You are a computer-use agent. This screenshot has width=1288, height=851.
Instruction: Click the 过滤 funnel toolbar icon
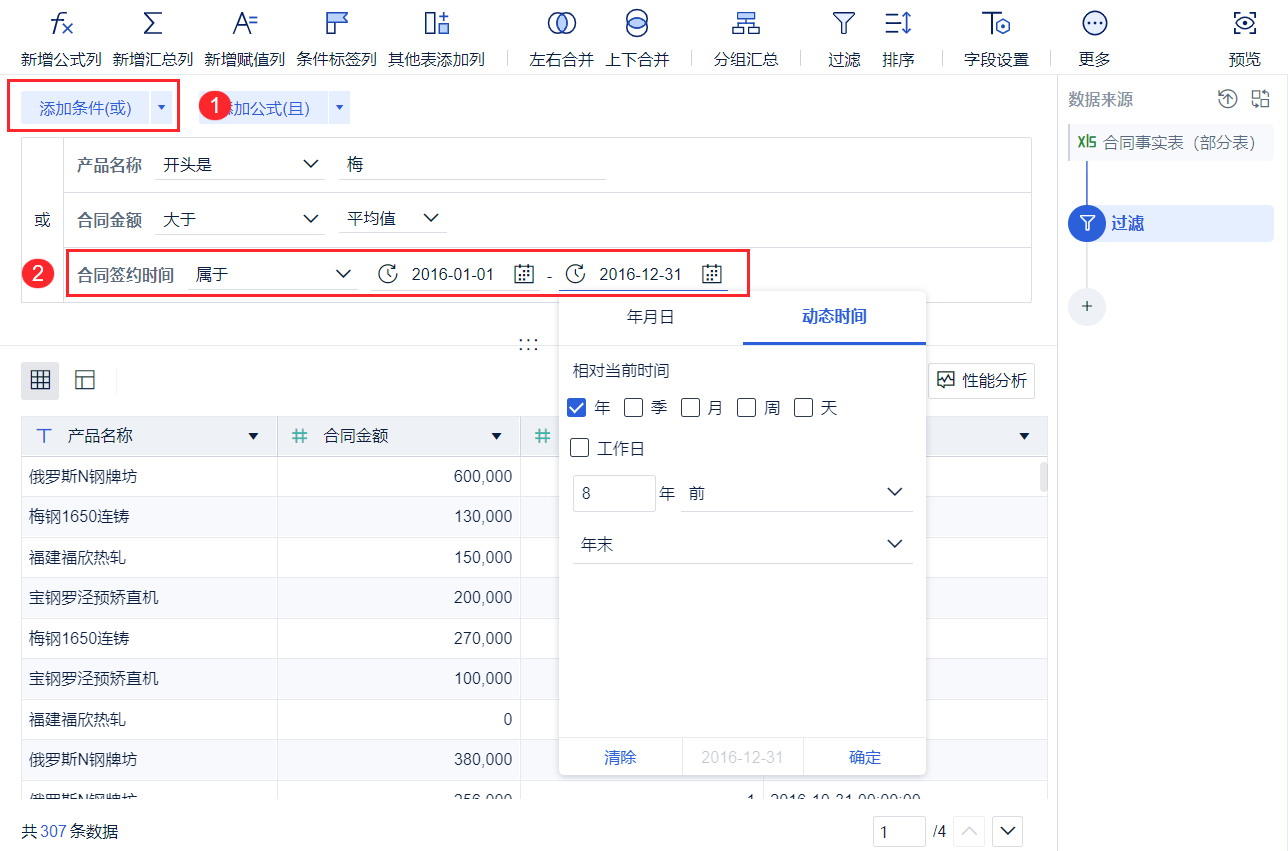pyautogui.click(x=844, y=23)
